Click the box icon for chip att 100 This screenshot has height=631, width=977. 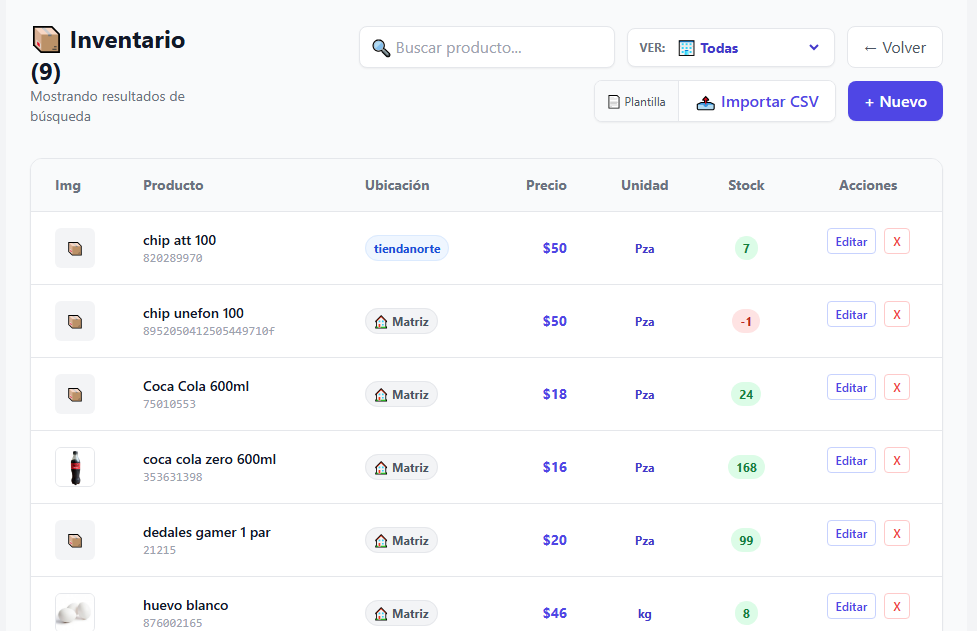pyautogui.click(x=75, y=248)
